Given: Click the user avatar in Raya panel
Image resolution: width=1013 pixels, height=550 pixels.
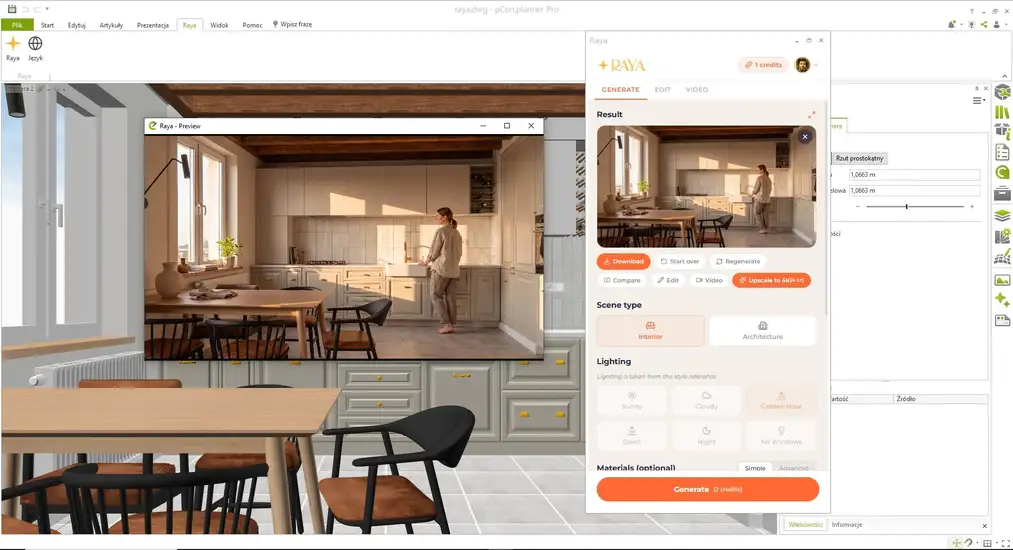Looking at the screenshot, I should tap(802, 65).
